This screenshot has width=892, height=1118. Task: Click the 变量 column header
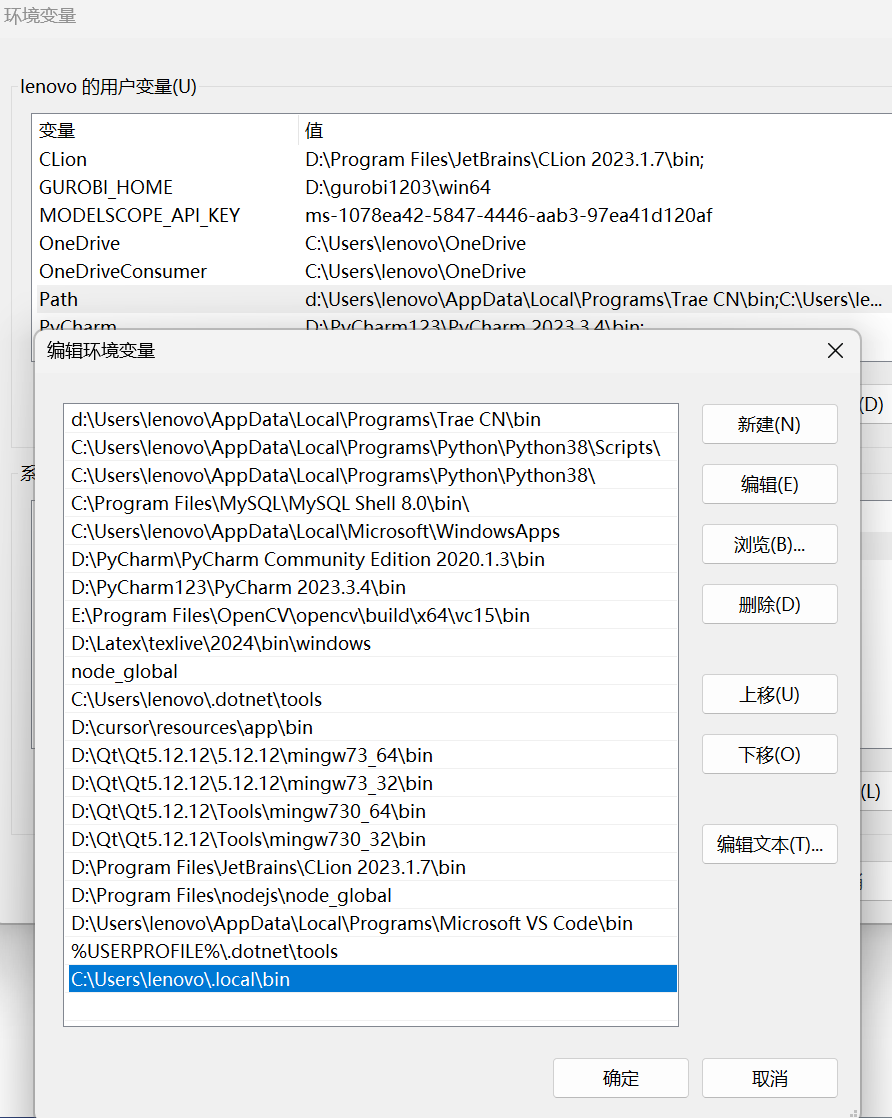(x=165, y=130)
